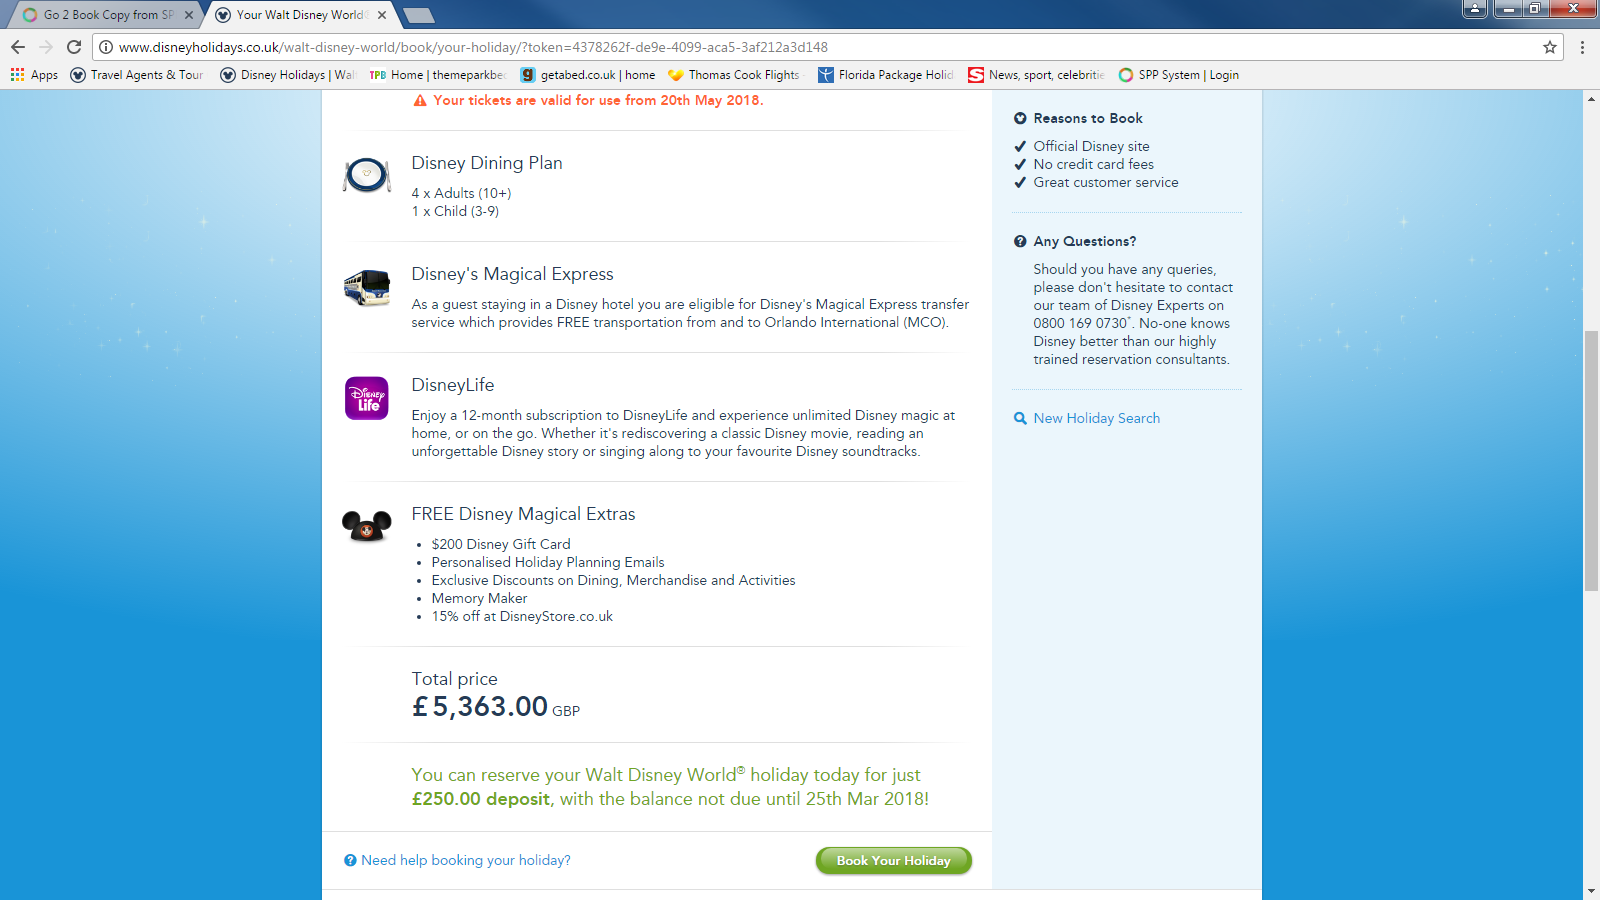Screen dimensions: 1600x900
Task: Click the Mickey ears hat icon
Action: 367,525
